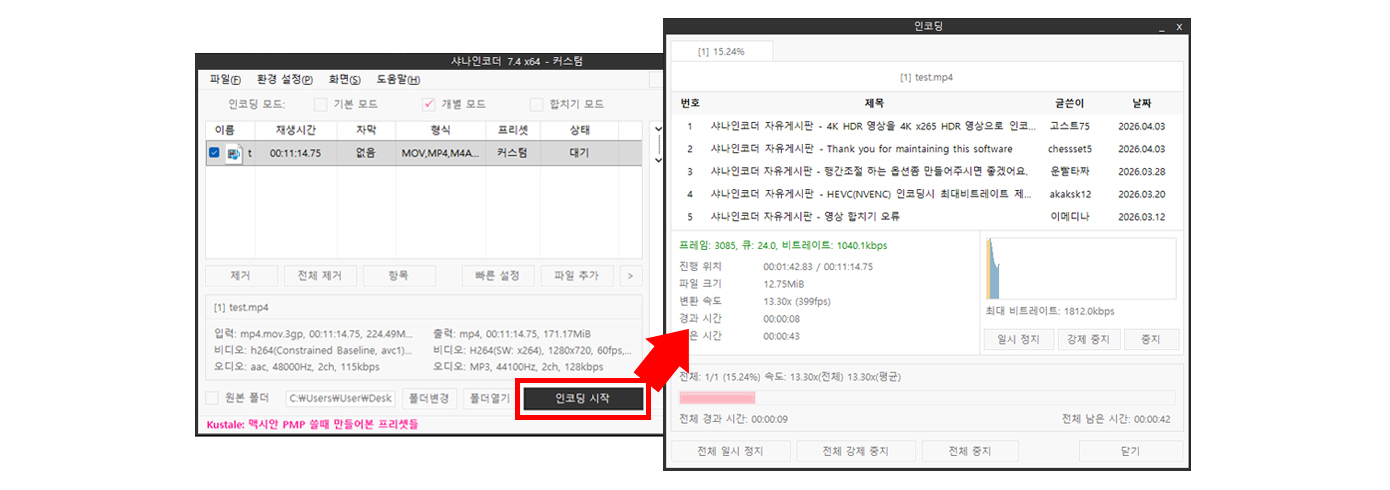Click the 번호 column header

(x=690, y=103)
